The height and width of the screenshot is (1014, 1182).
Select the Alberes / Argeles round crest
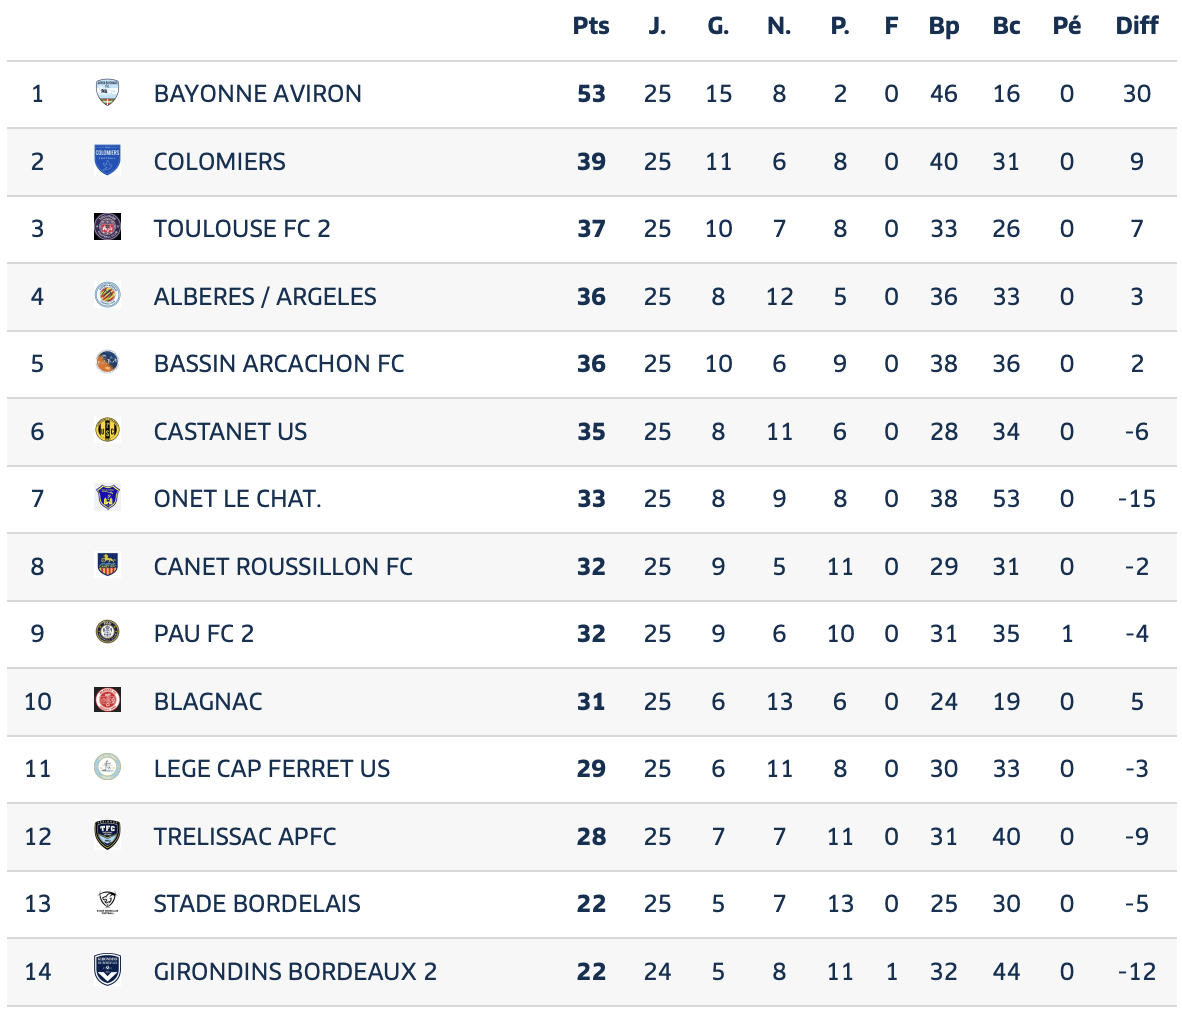click(107, 295)
